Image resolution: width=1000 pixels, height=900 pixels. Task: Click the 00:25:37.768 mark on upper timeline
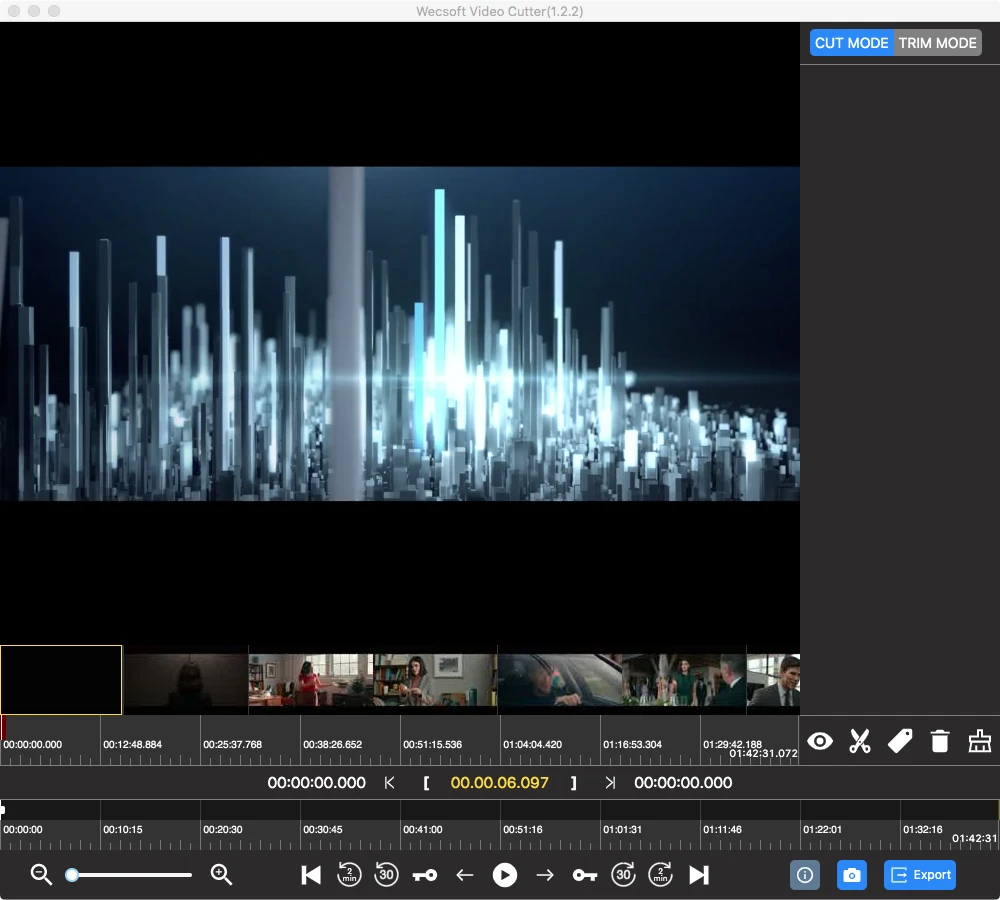[x=232, y=744]
